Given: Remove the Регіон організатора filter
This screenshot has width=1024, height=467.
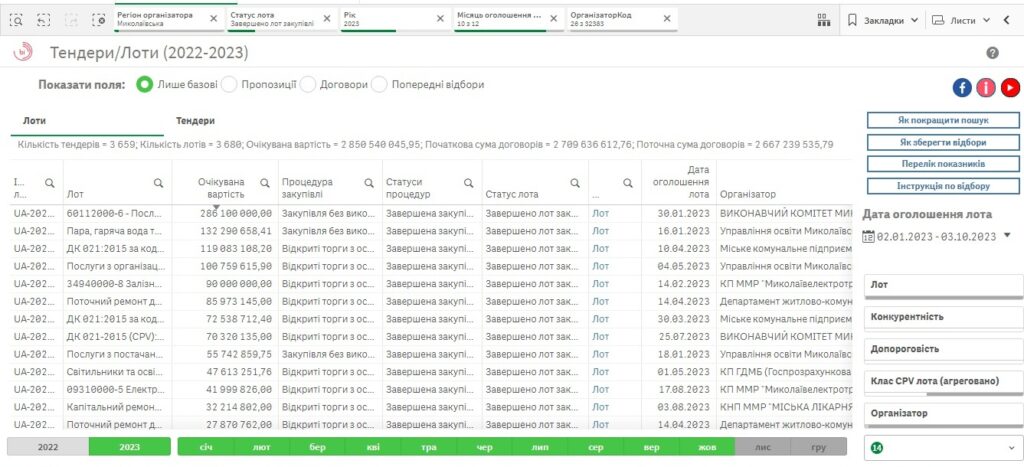Looking at the screenshot, I should point(214,18).
